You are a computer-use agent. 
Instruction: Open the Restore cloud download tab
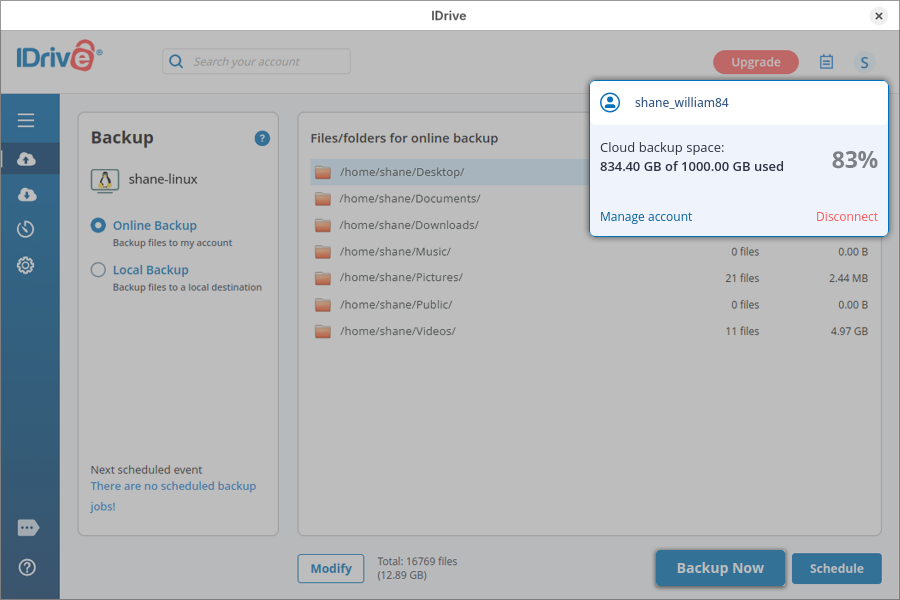pyautogui.click(x=26, y=194)
